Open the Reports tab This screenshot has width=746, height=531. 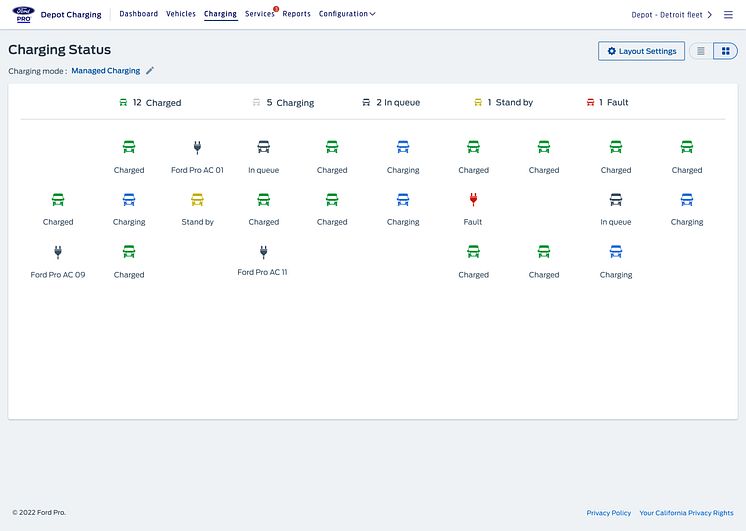click(x=296, y=14)
